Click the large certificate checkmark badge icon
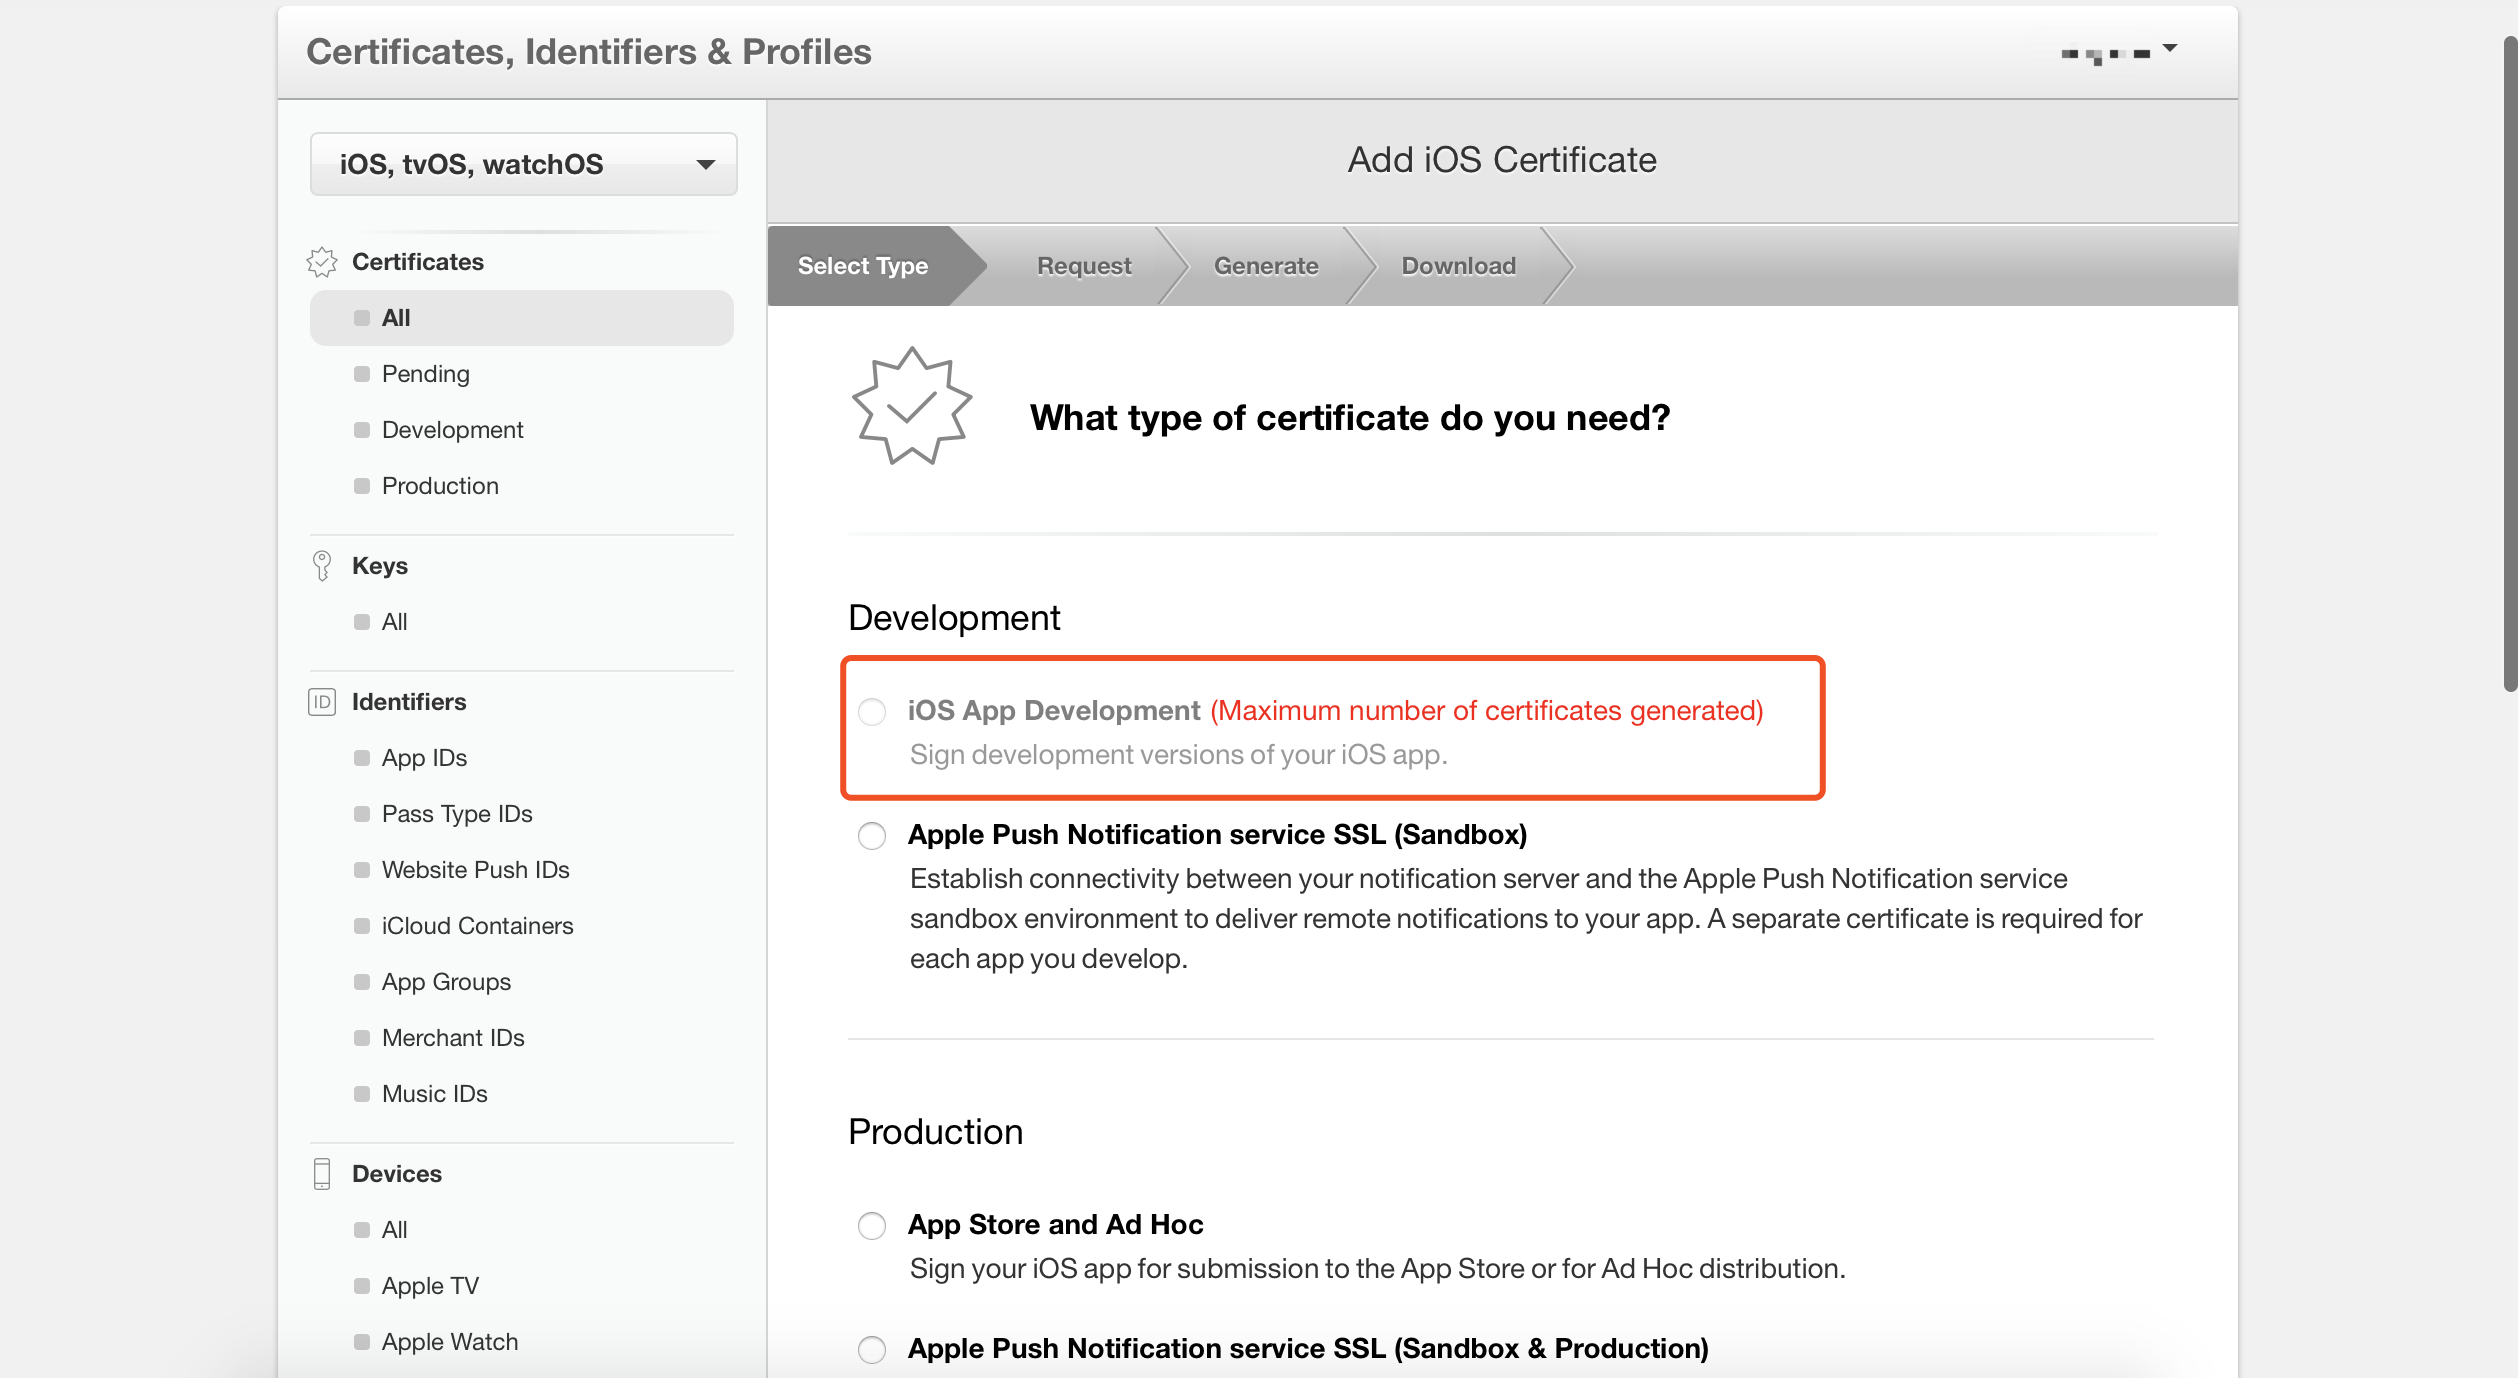 click(x=911, y=407)
